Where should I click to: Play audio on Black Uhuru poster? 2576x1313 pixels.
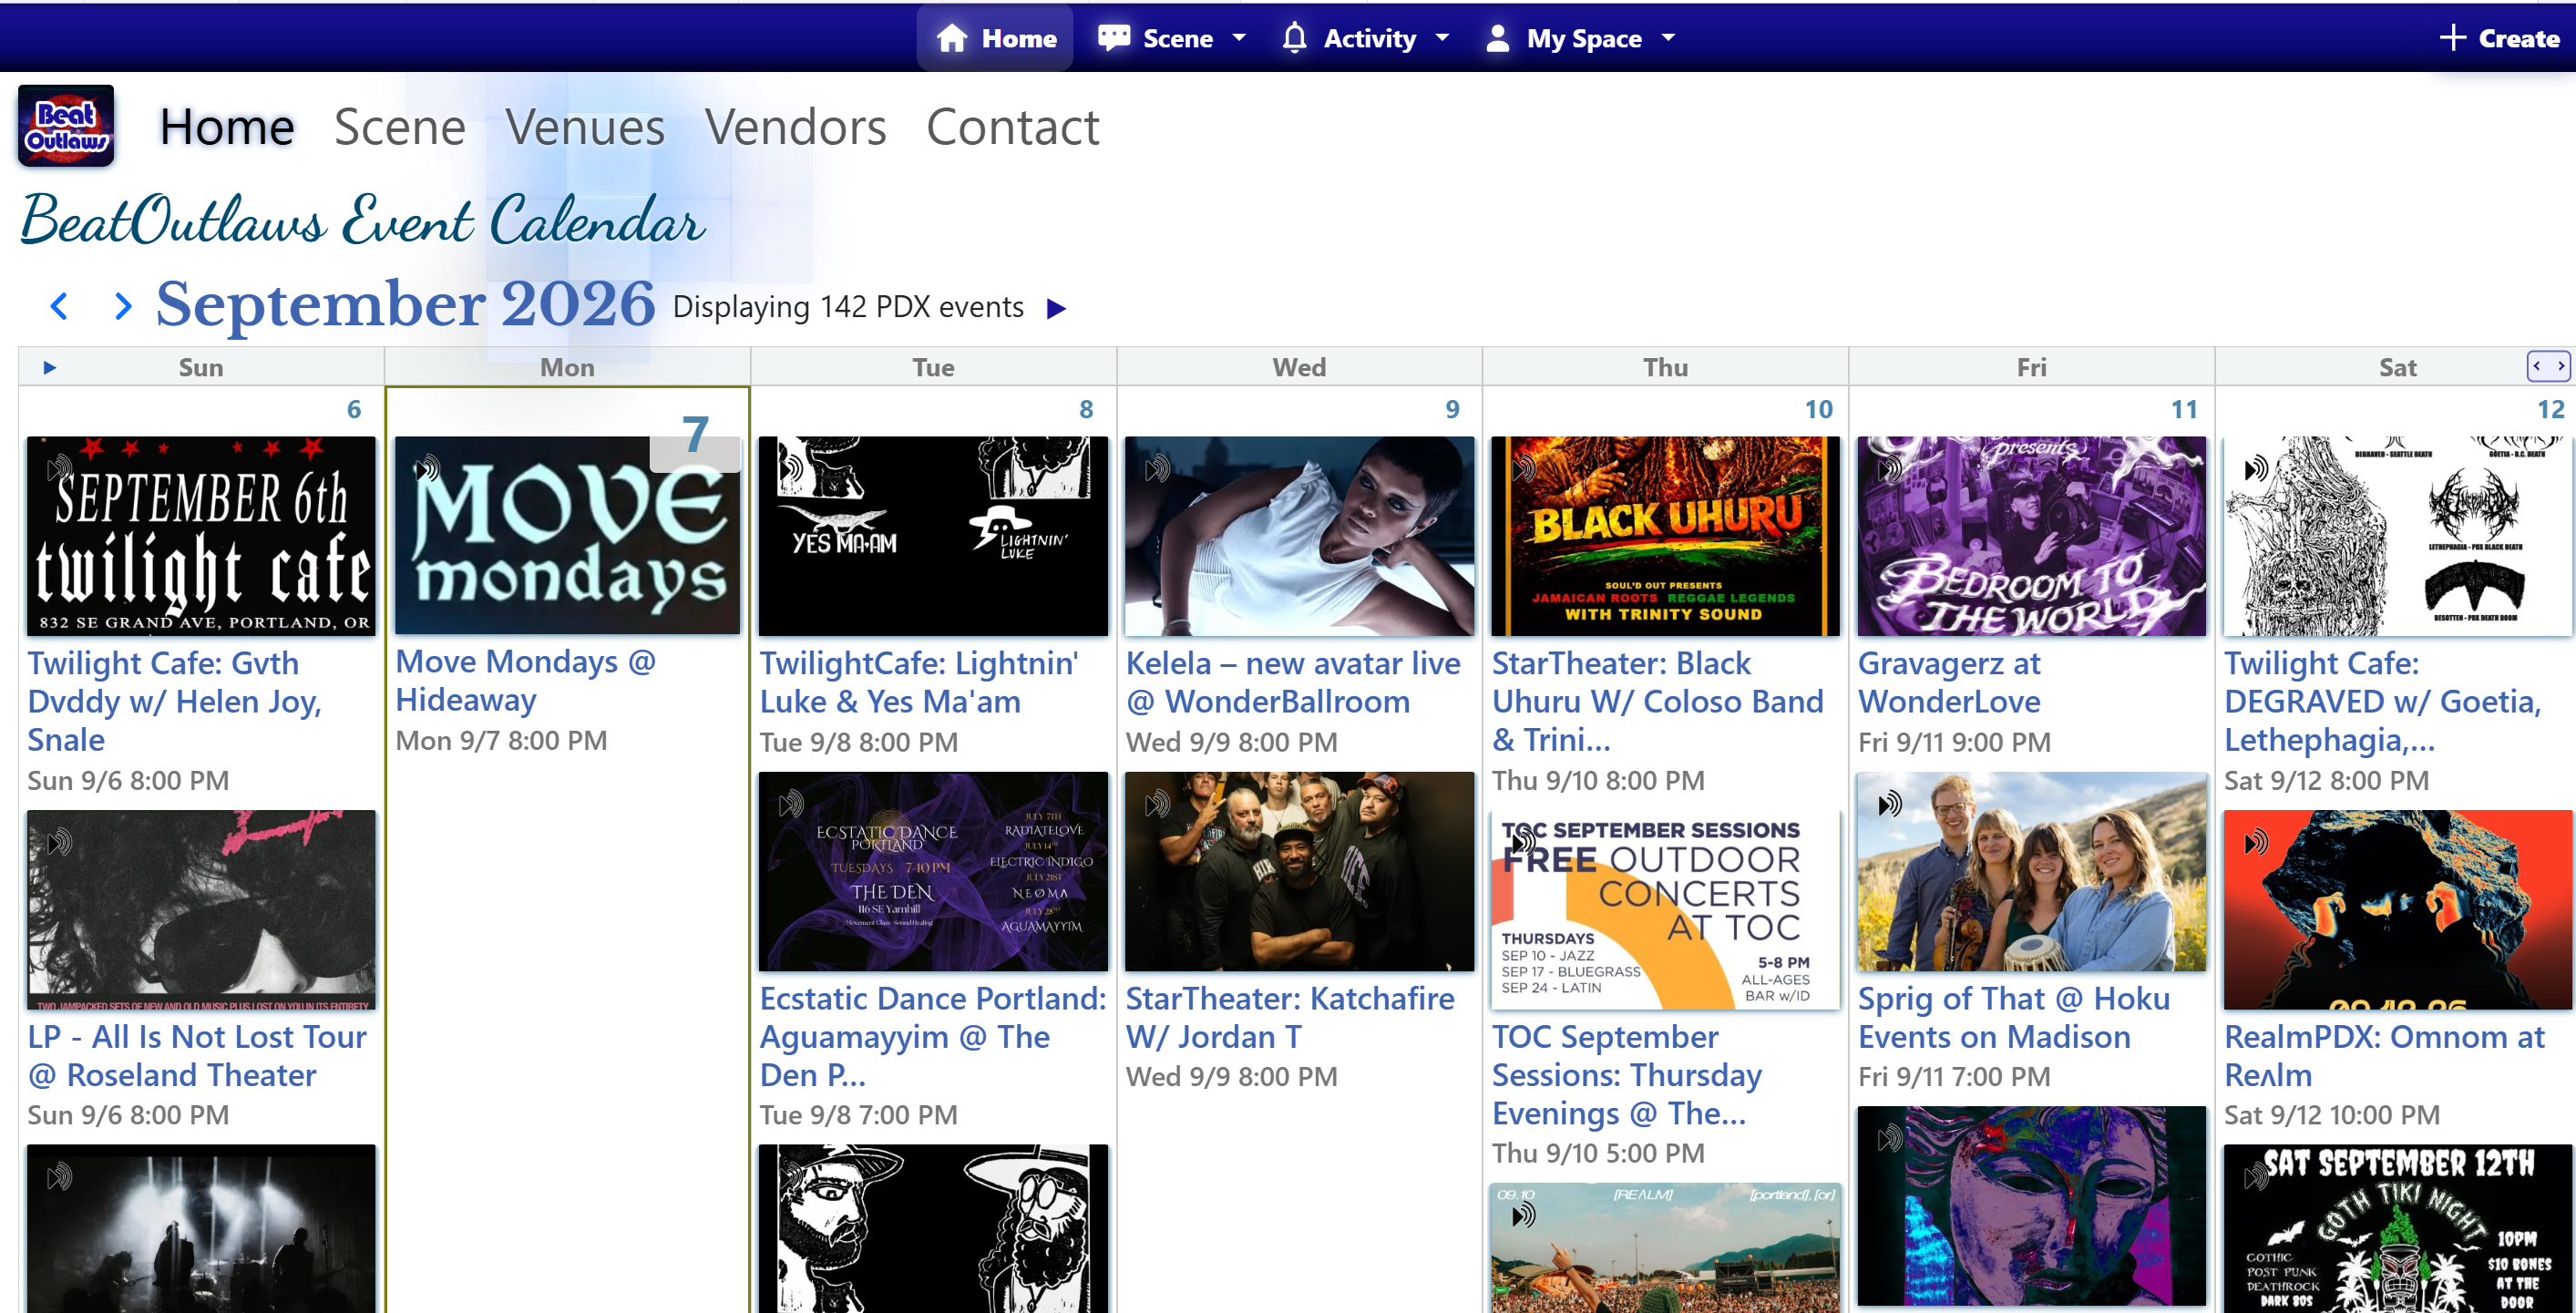1523,468
